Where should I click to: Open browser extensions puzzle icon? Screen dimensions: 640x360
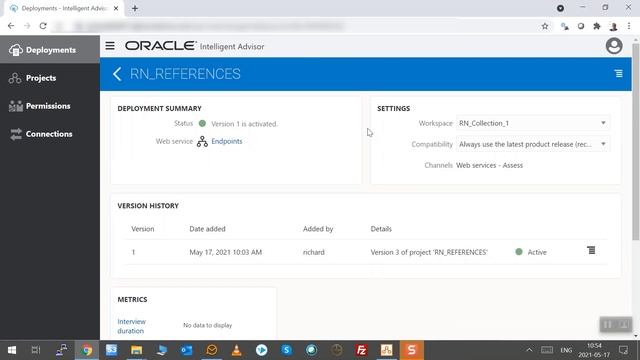(597, 26)
